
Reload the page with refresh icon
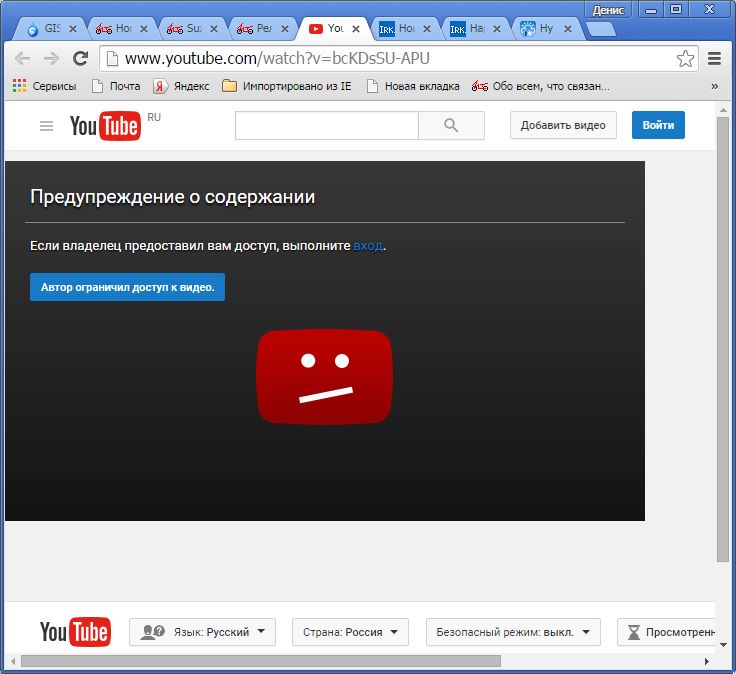click(80, 58)
